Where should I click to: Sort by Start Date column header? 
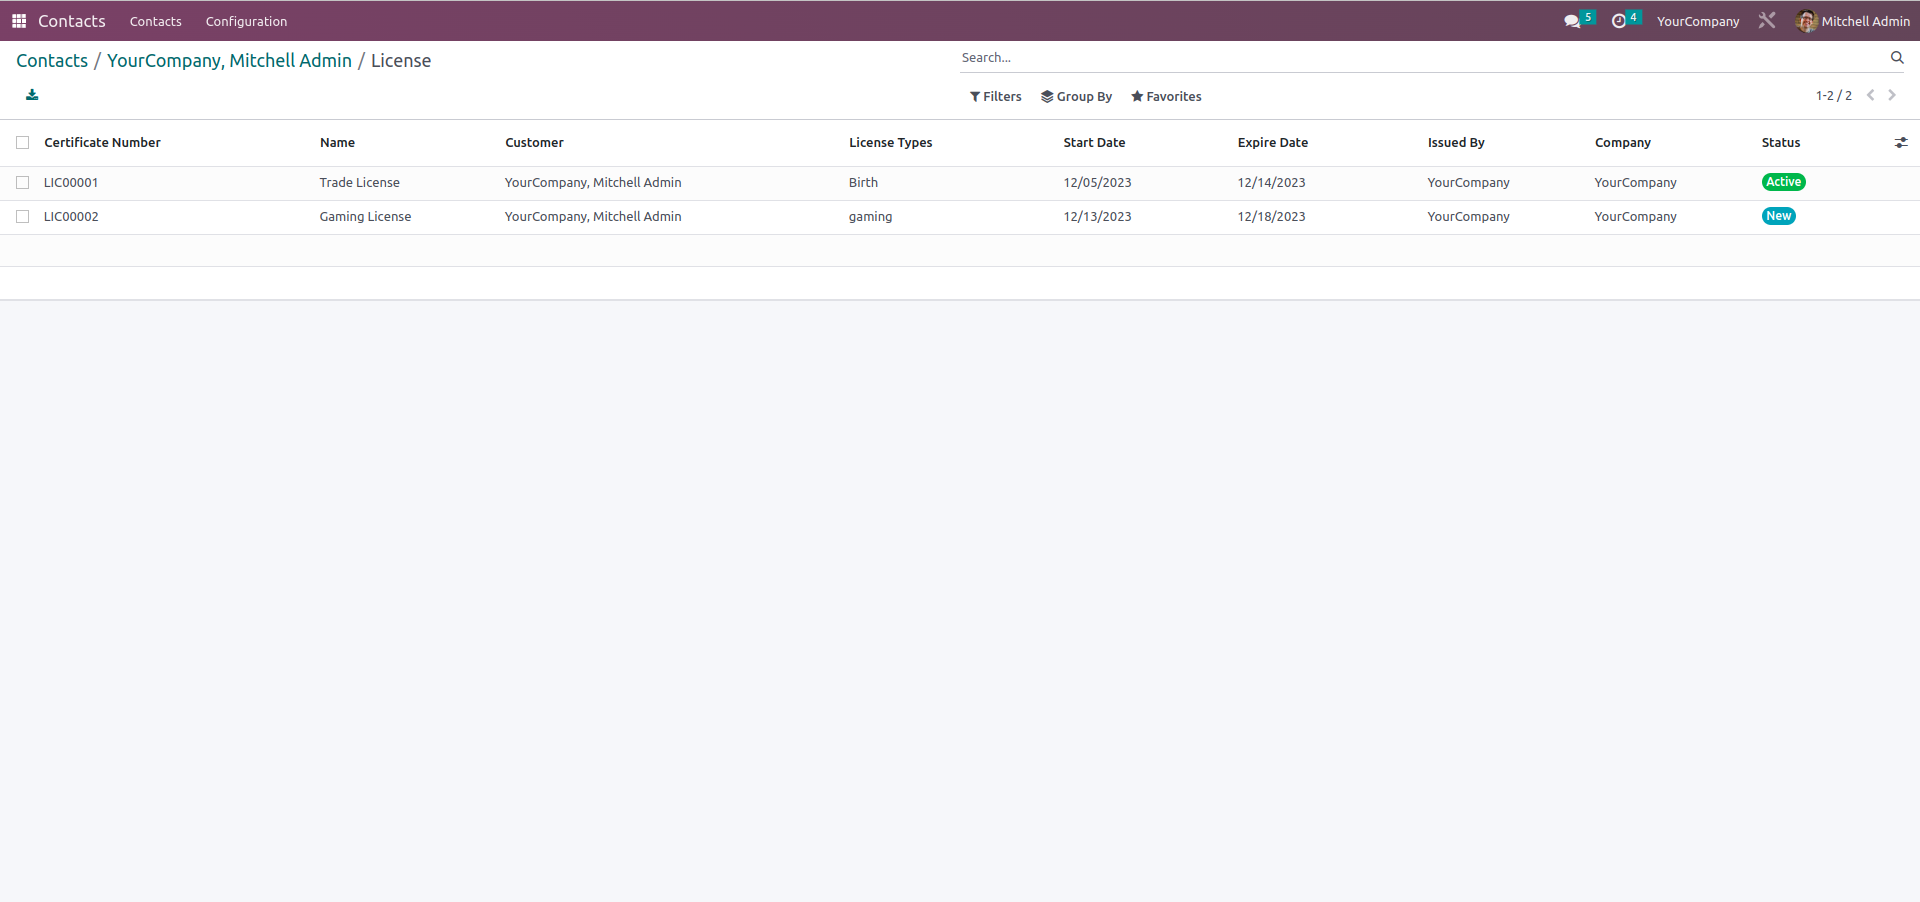[1095, 143]
